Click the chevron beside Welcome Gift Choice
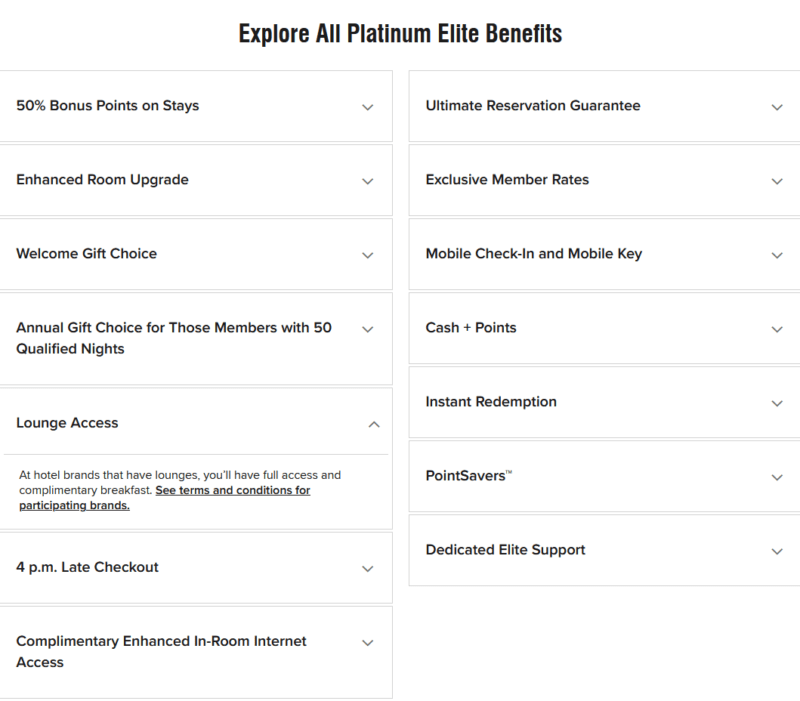The image size is (800, 701). click(368, 254)
